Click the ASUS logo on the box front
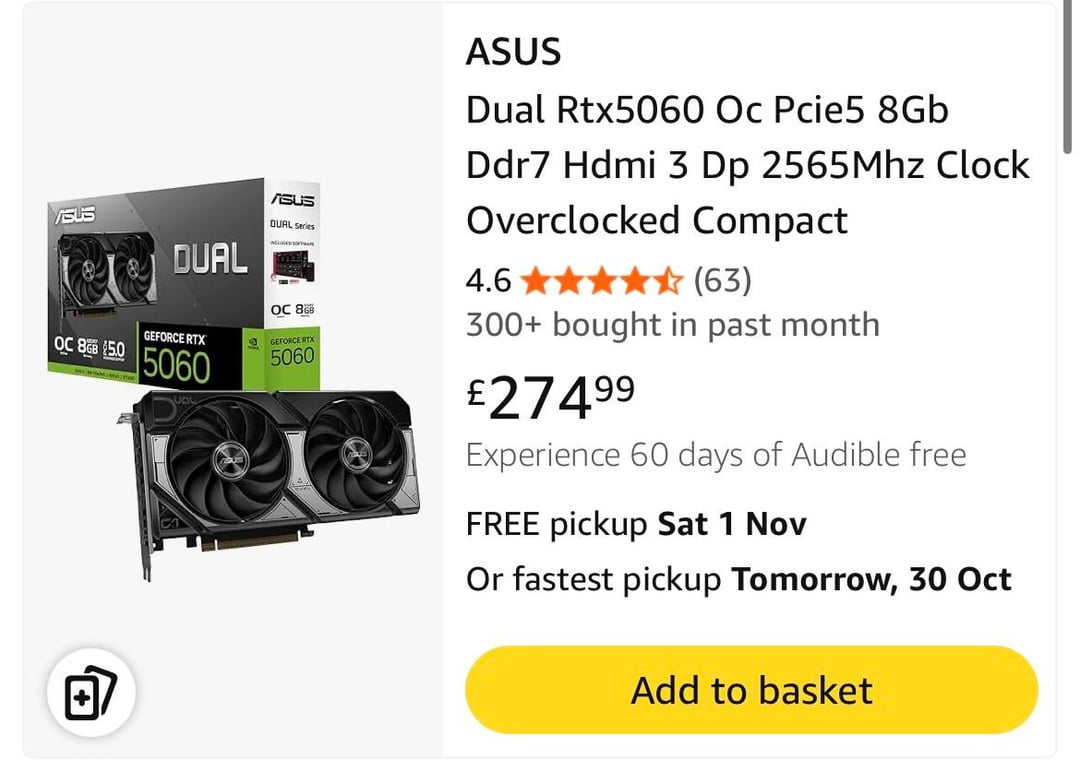The width and height of the screenshot is (1080, 760). [x=74, y=215]
